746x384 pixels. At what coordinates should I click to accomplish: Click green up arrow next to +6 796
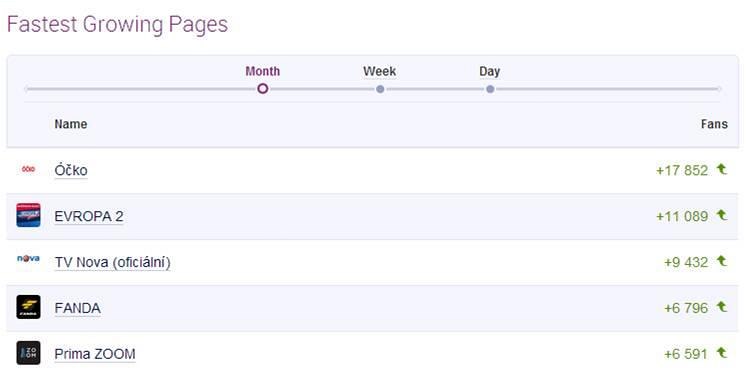click(x=722, y=307)
